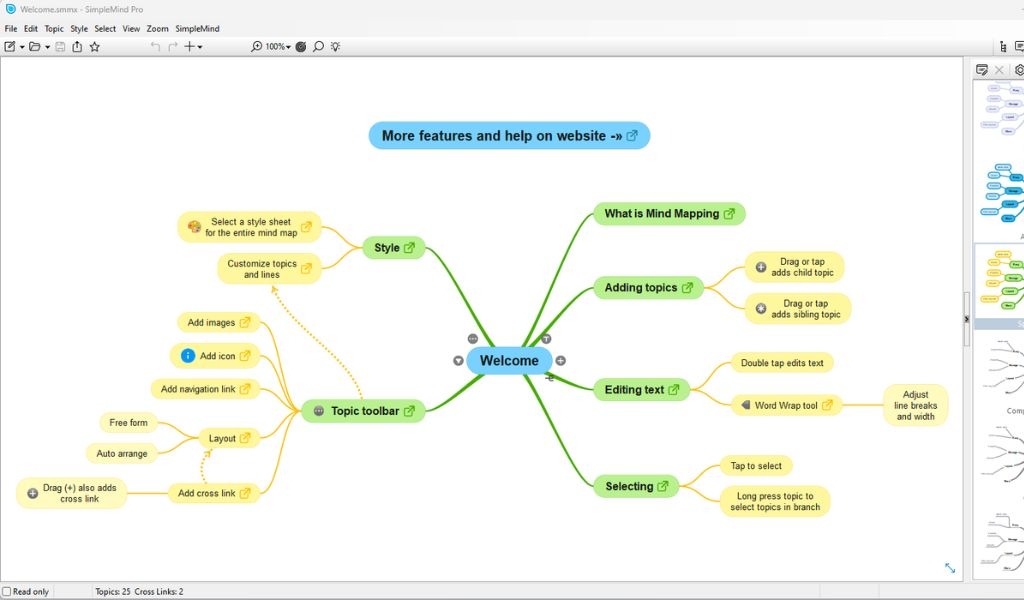Click the redo arrow icon
This screenshot has height=600, width=1024.
point(172,46)
